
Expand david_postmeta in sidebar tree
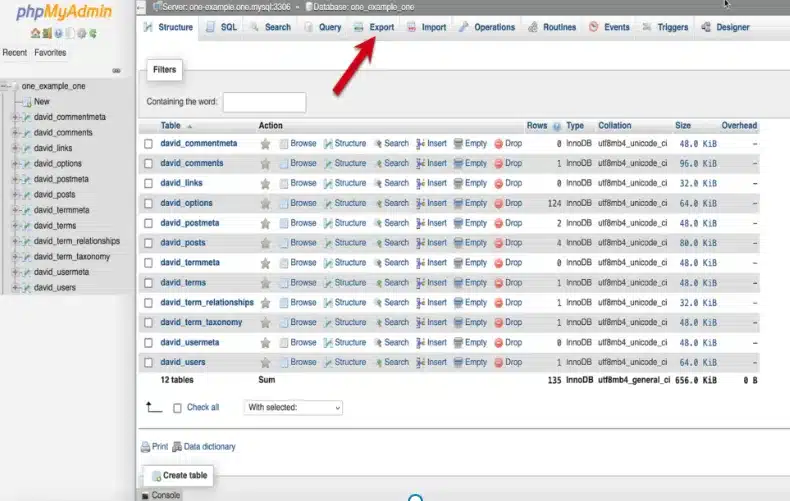pyautogui.click(x=15, y=179)
